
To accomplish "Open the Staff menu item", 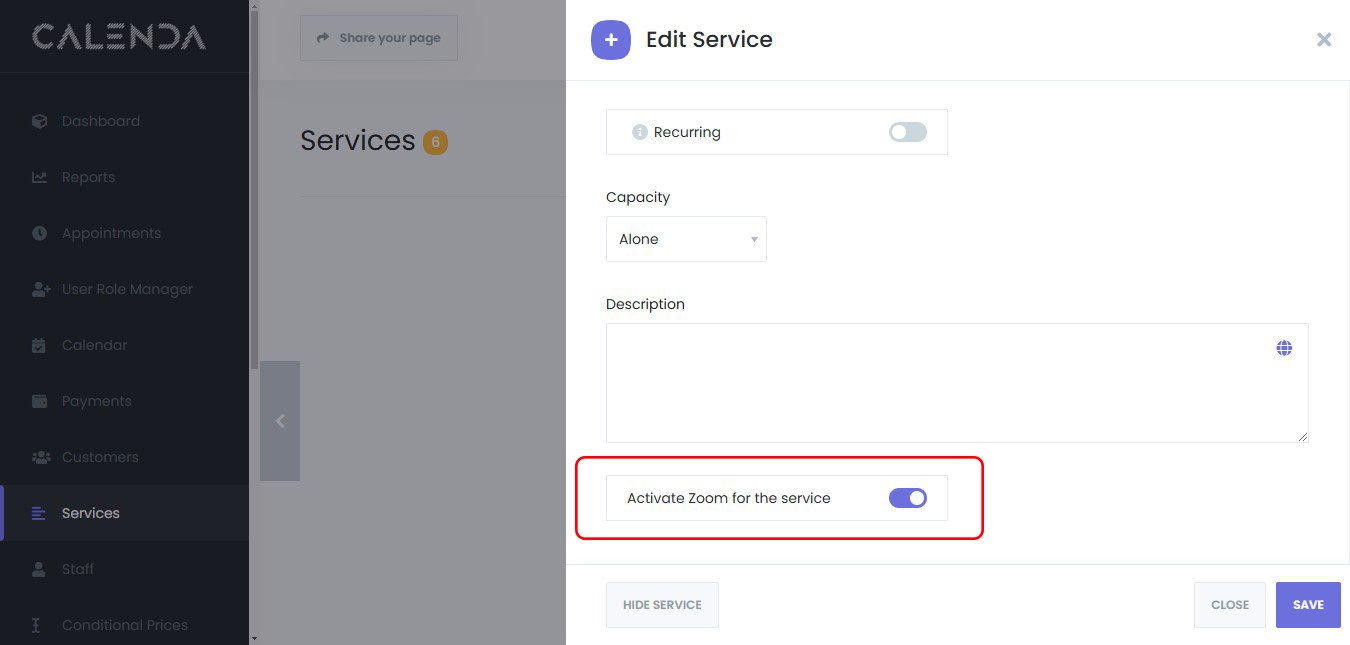I will click(78, 569).
